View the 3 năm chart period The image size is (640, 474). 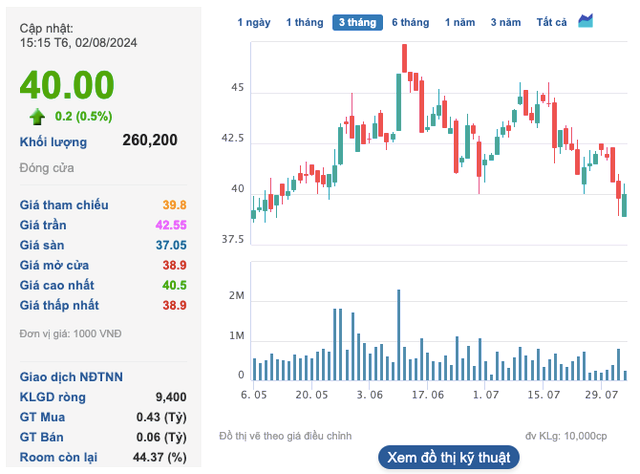(x=505, y=22)
